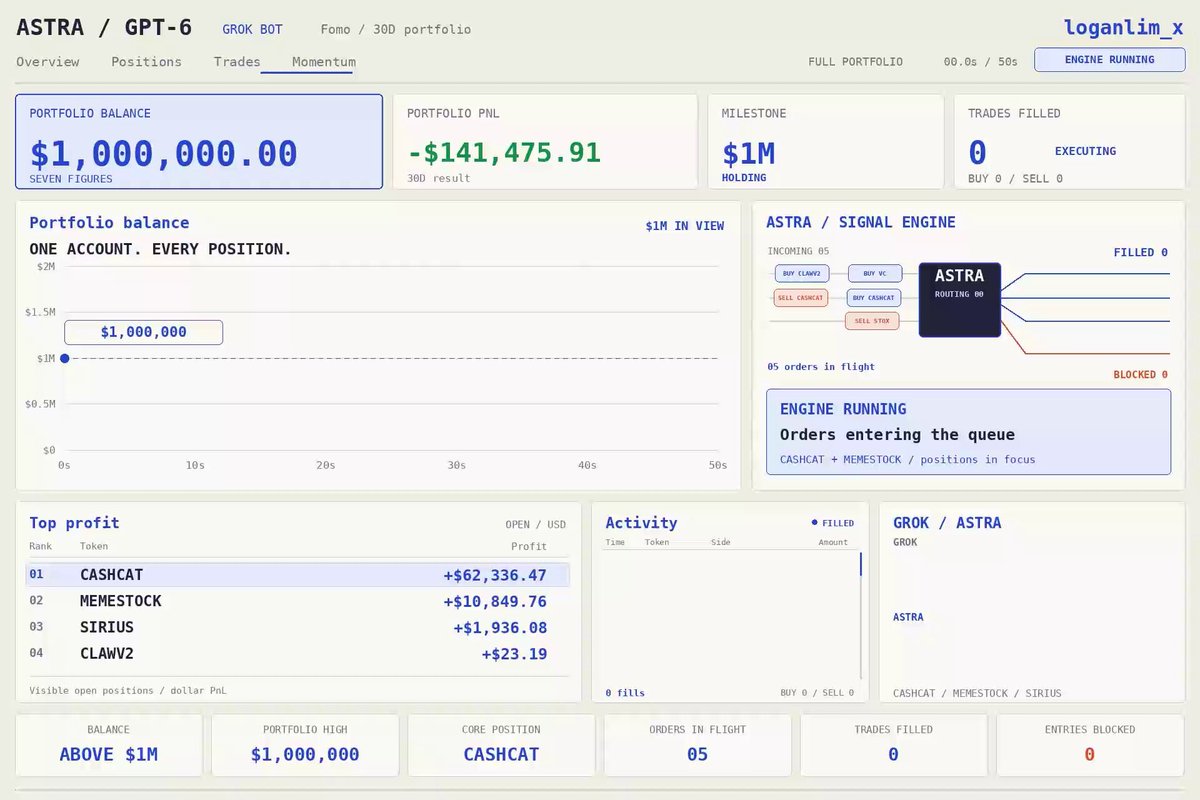Select the BUY VC order chip
The width and height of the screenshot is (1200, 800).
(x=875, y=273)
